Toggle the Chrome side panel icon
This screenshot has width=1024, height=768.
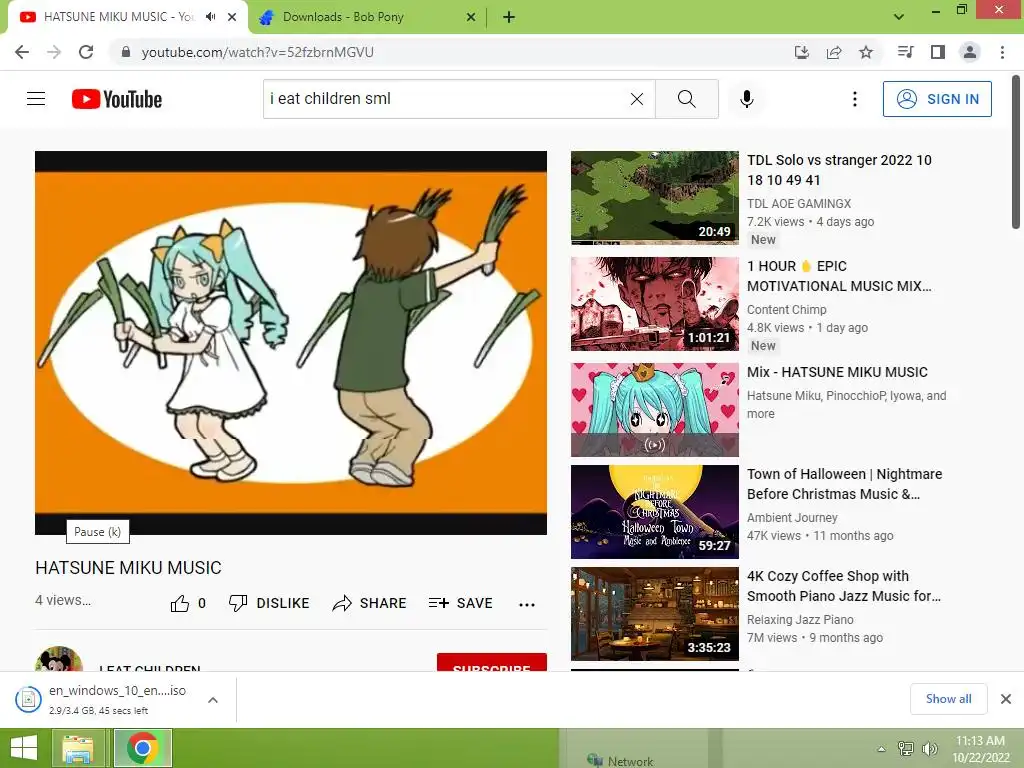(x=938, y=52)
